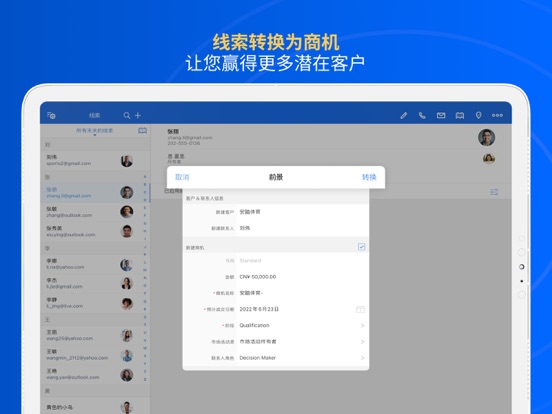The image size is (552, 414).
Task: Click the filter sliders icon on right
Action: pyautogui.click(x=494, y=192)
